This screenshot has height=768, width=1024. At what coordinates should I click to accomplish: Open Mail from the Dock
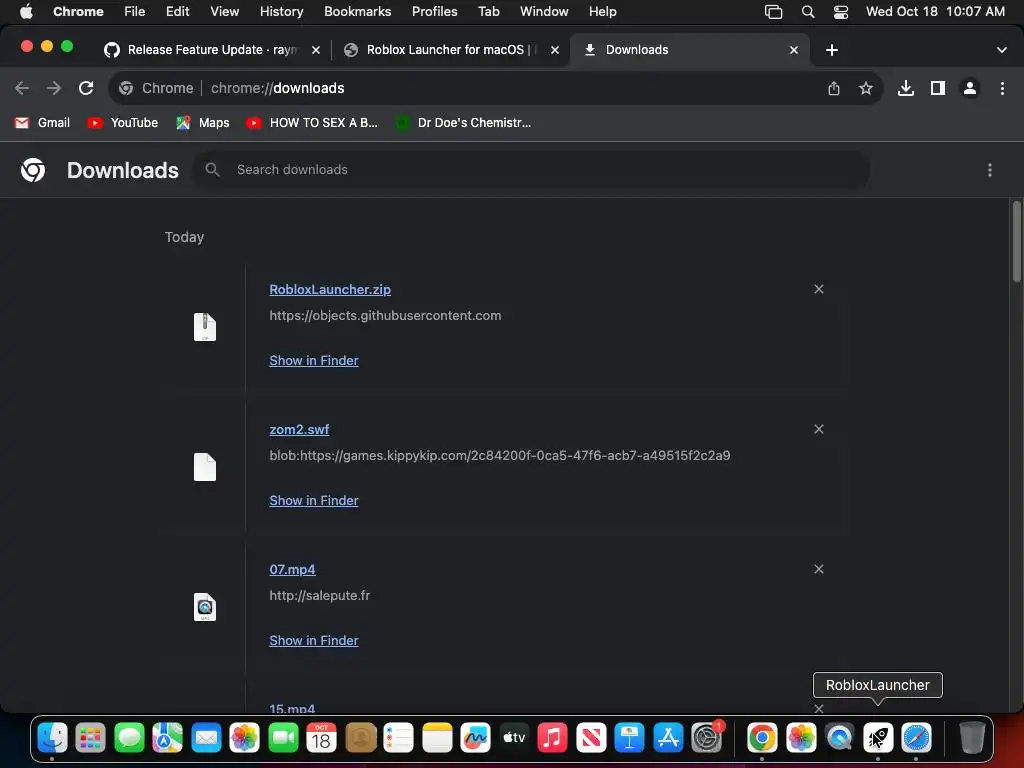click(x=206, y=738)
